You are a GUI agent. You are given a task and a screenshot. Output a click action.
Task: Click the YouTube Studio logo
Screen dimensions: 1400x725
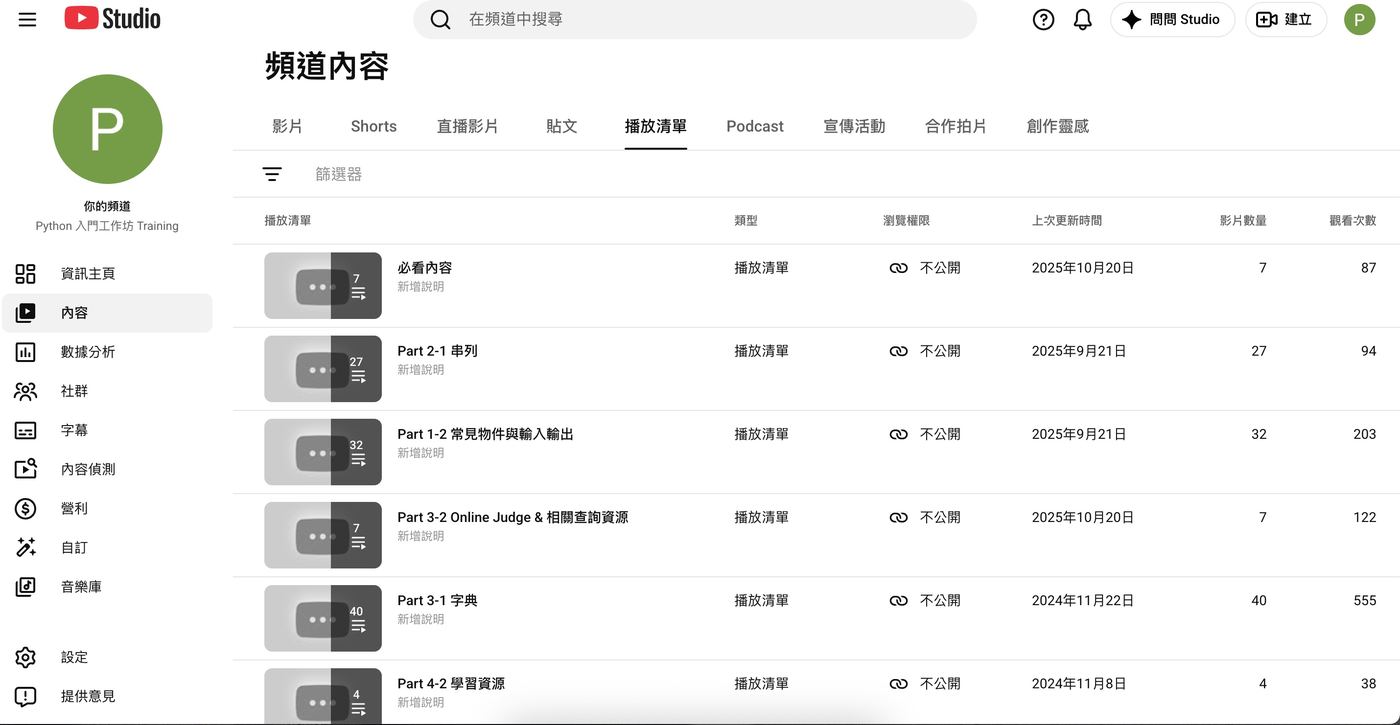tap(112, 19)
